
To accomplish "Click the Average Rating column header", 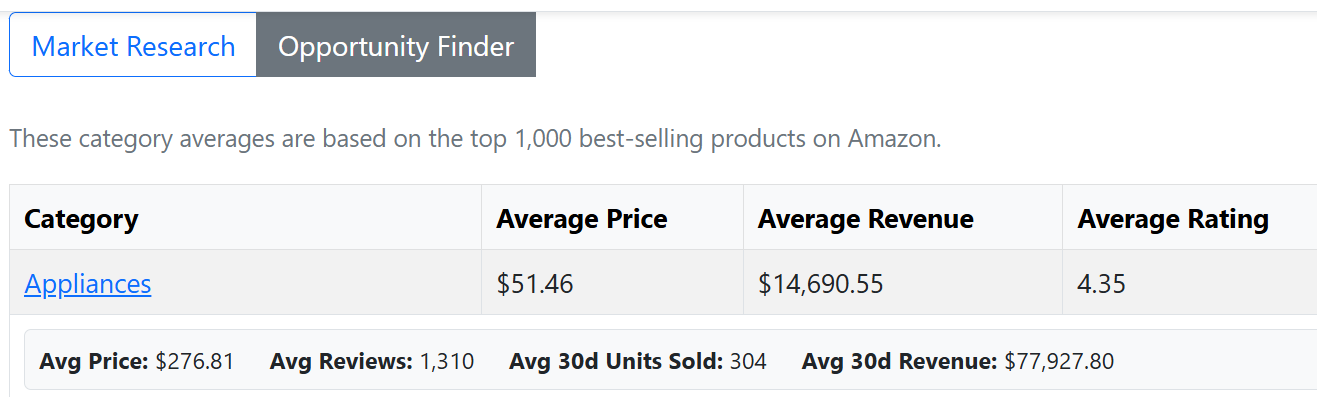I will (x=1189, y=218).
